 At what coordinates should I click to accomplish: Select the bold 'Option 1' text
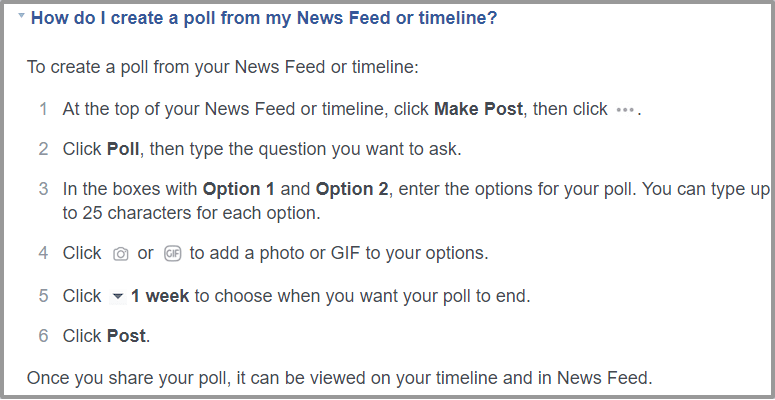click(238, 189)
